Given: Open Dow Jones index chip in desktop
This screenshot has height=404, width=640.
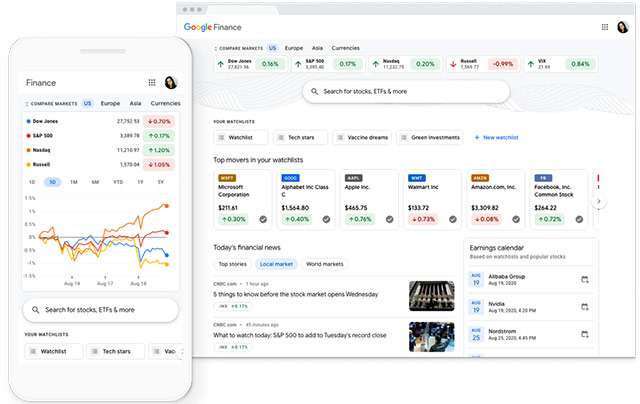Looking at the screenshot, I should click(x=250, y=64).
